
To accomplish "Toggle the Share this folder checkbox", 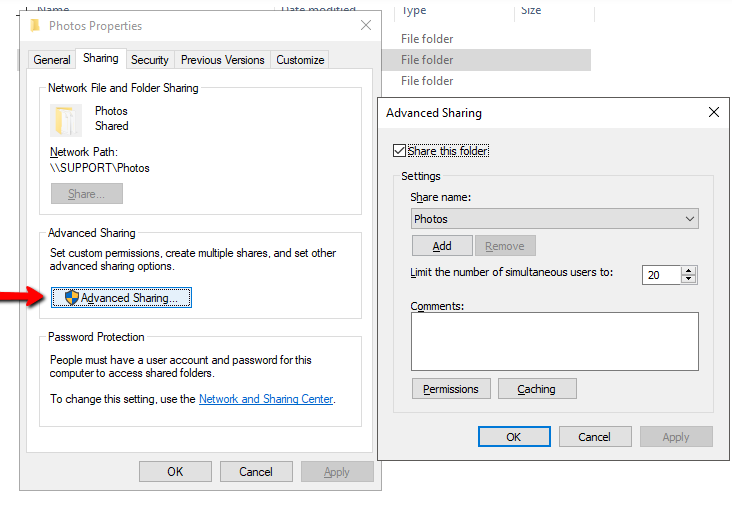I will [x=399, y=151].
